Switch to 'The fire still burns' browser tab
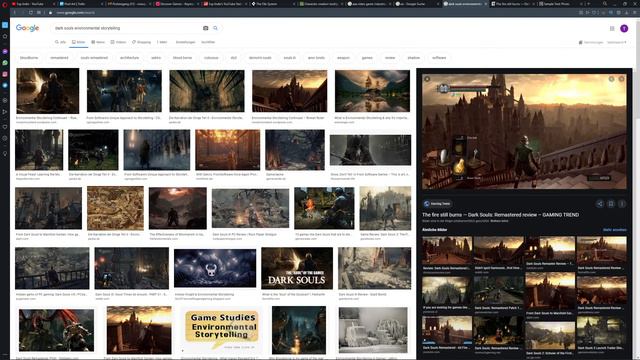This screenshot has height=360, width=640. 512,4
